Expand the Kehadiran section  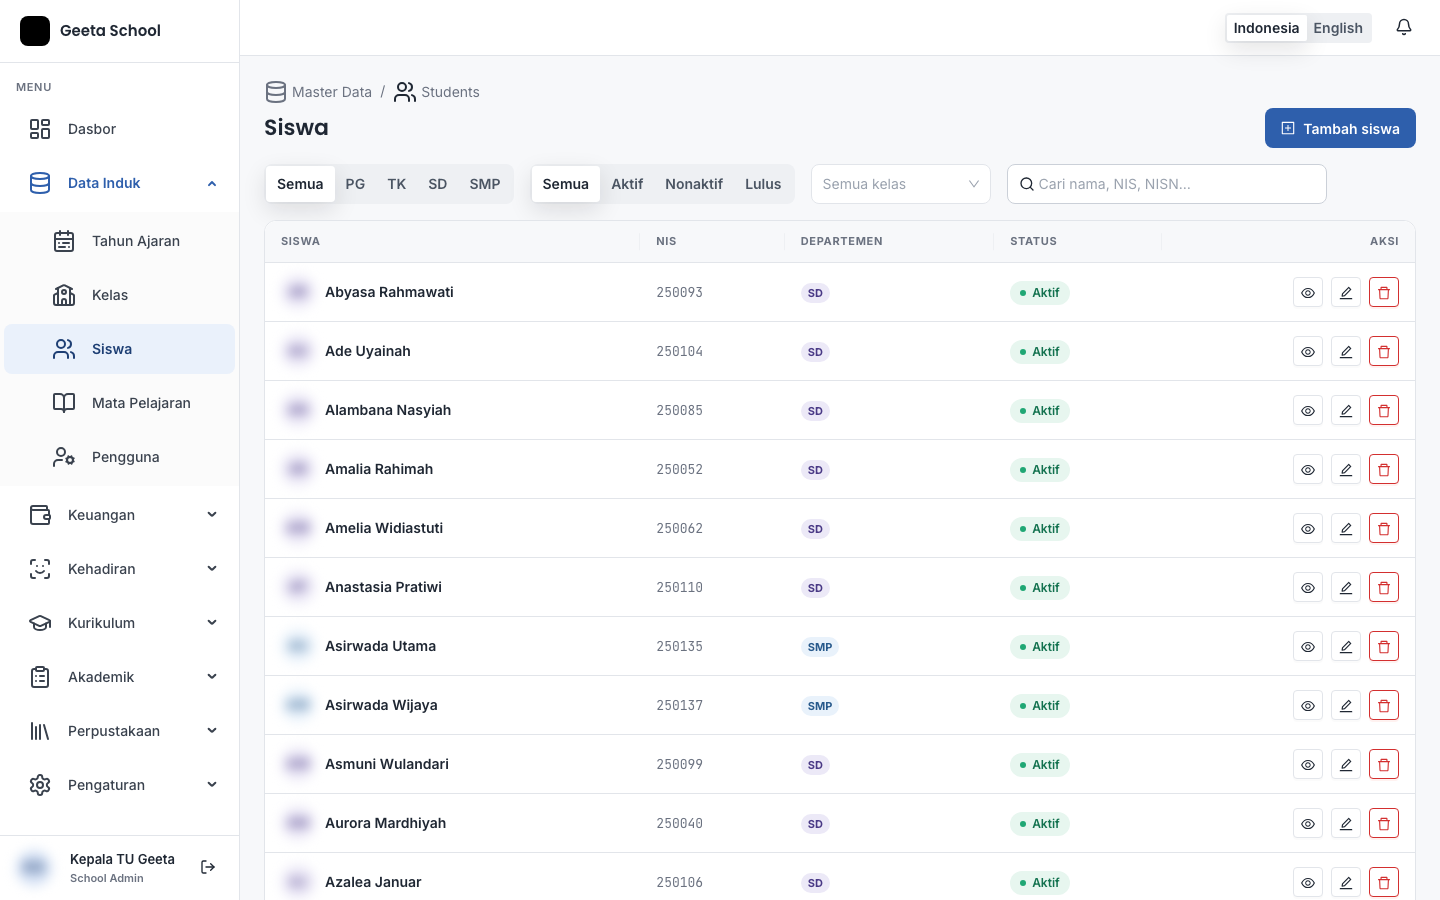(x=120, y=569)
